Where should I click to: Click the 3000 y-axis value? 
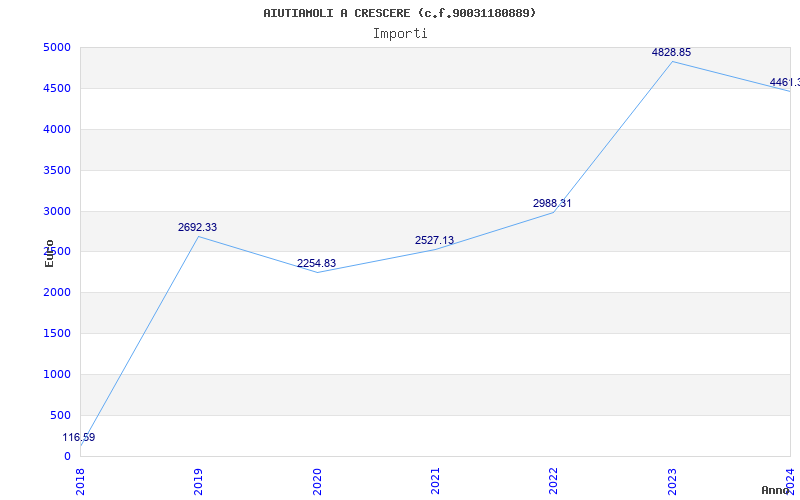point(57,211)
